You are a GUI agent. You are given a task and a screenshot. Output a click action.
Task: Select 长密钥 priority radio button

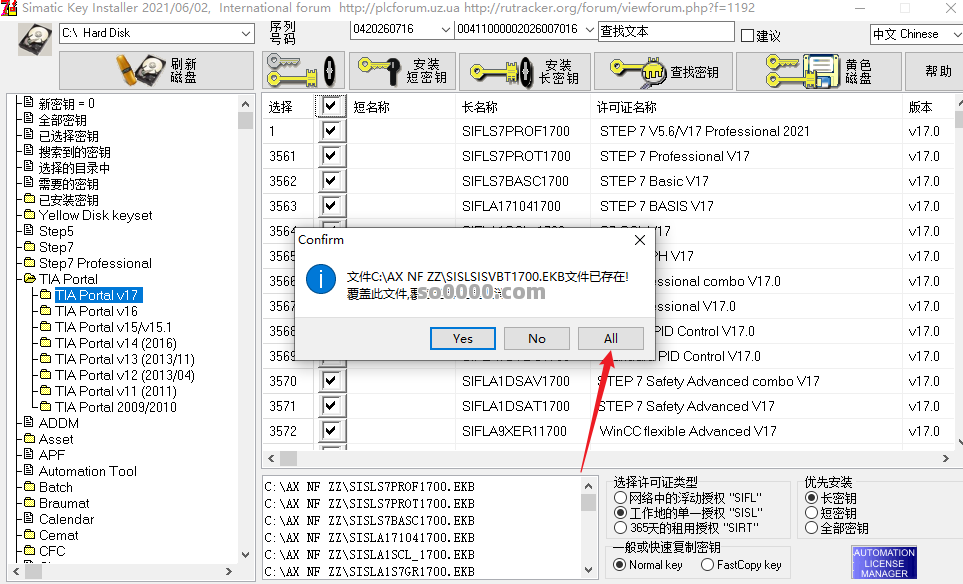click(811, 497)
